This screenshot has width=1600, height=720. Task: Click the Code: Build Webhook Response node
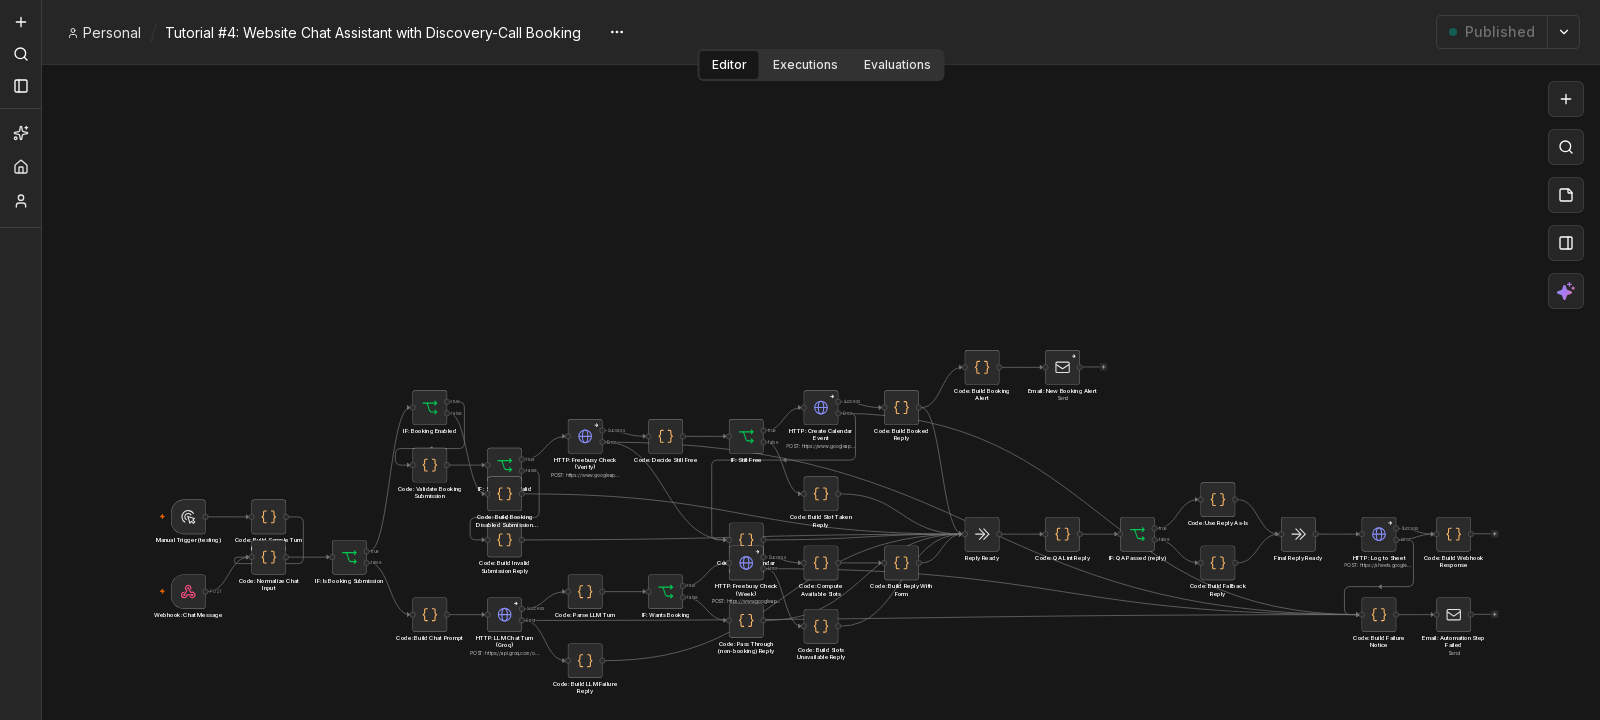pyautogui.click(x=1454, y=535)
